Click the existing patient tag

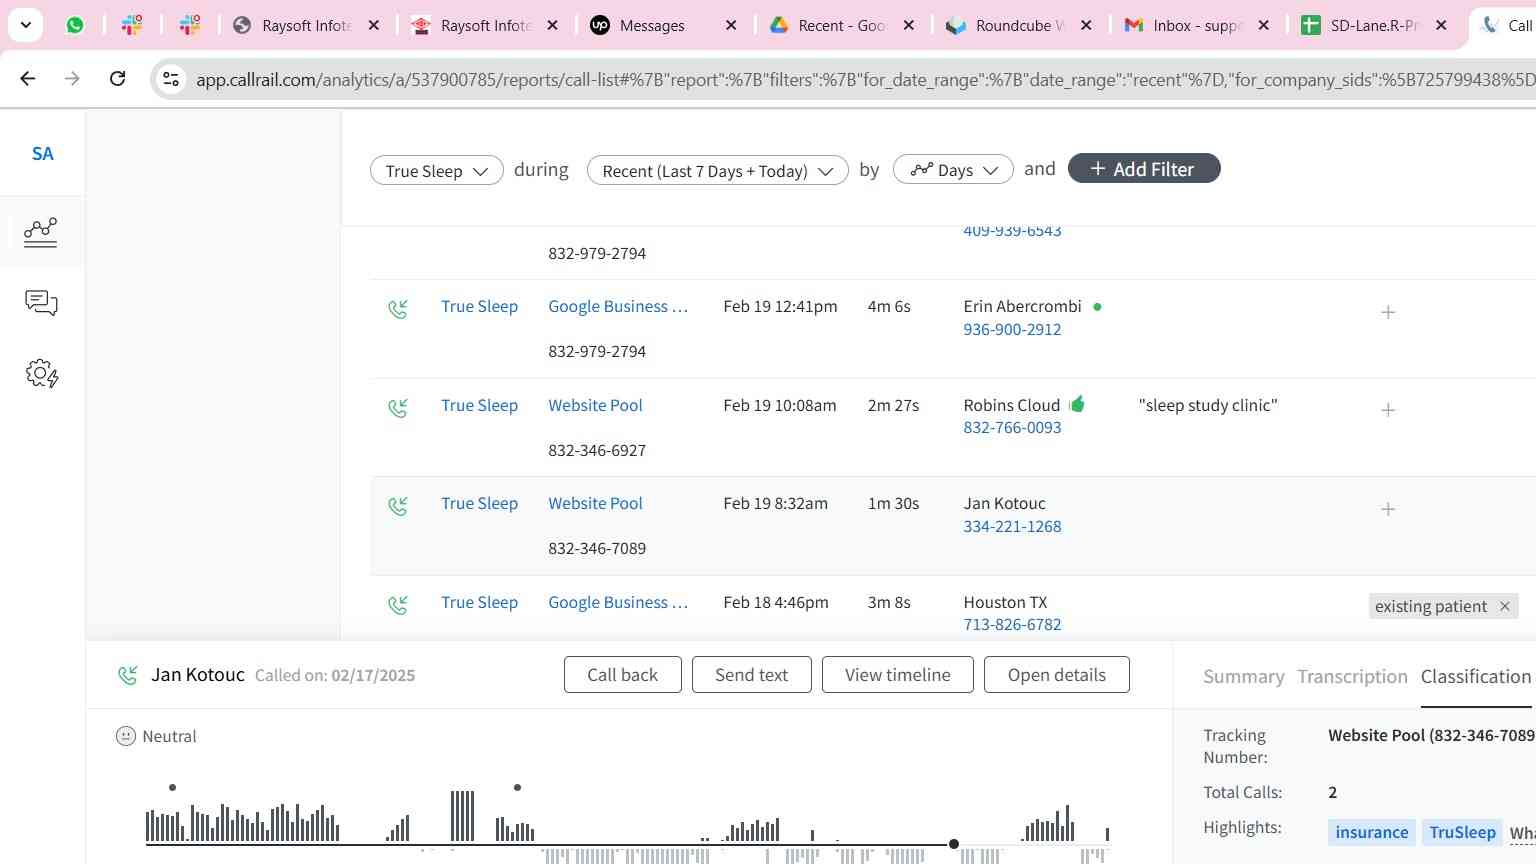click(1430, 606)
